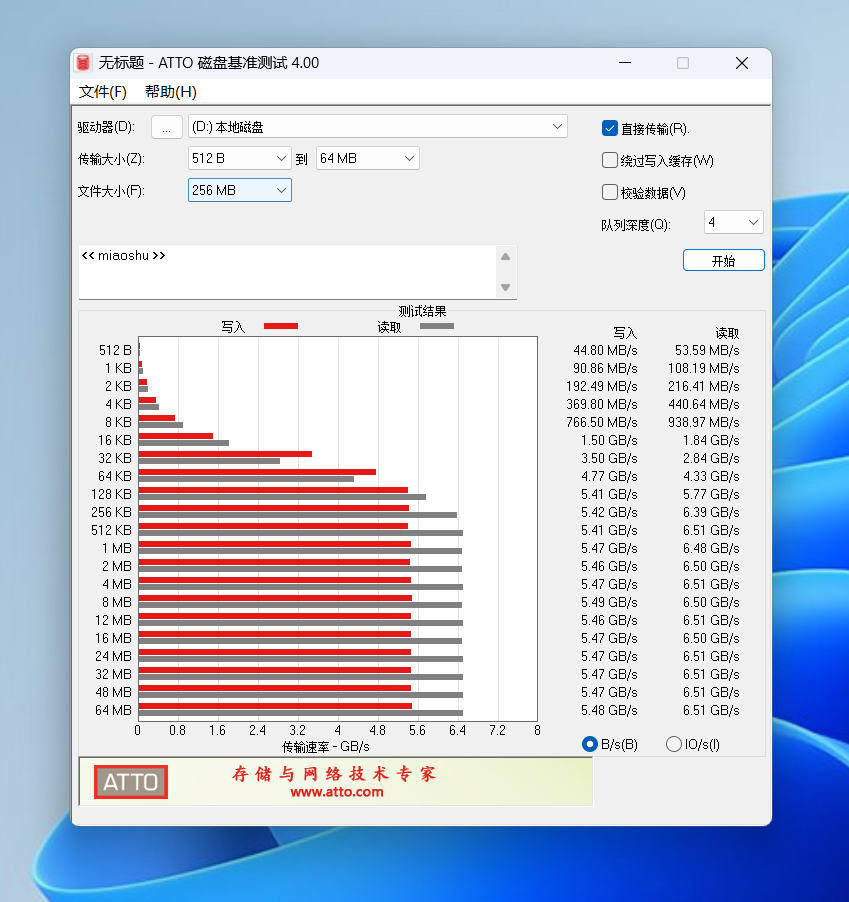Click the 1 KB write value 90.86 MB/s

pos(605,368)
